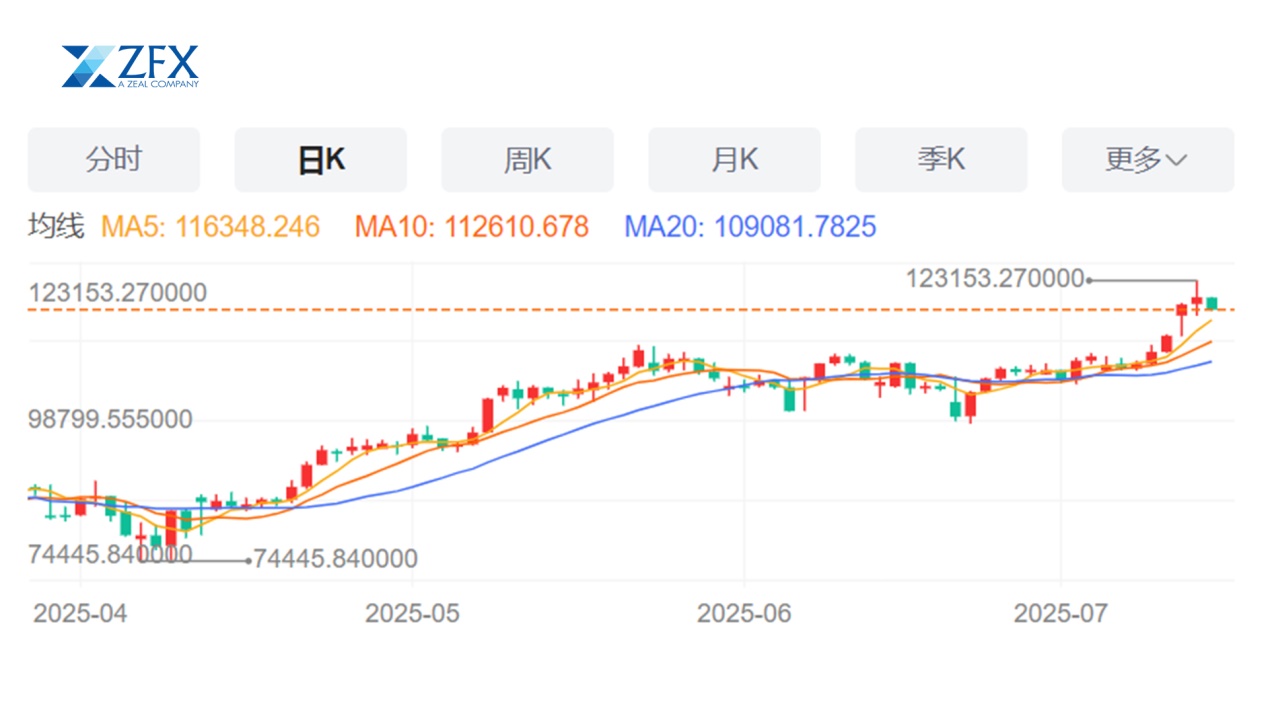Expand the 更多 more options dropdown
1268x714 pixels.
1148,160
